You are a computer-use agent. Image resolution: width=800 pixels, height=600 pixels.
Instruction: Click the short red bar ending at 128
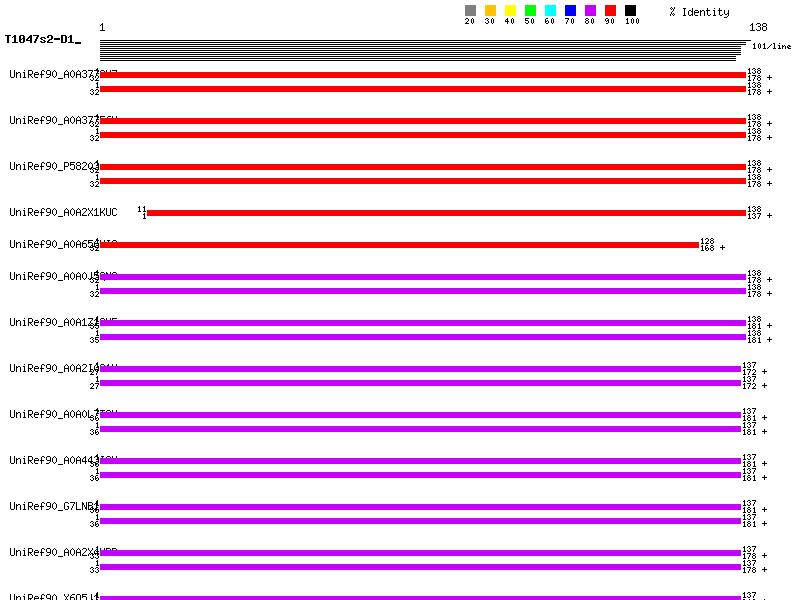(x=399, y=245)
